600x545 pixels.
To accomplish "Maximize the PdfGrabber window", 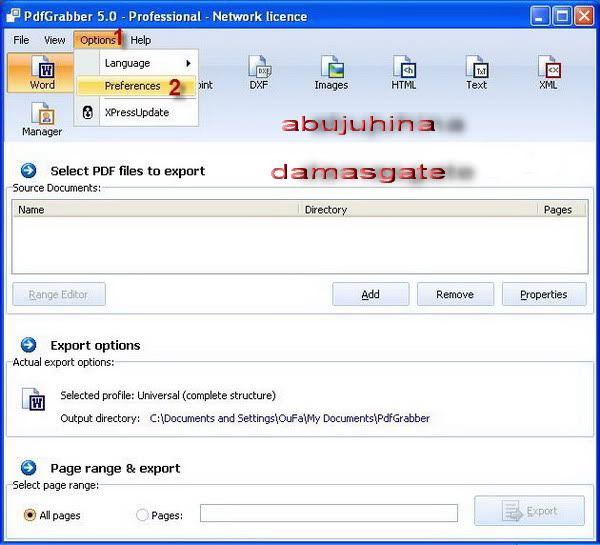I will (562, 16).
